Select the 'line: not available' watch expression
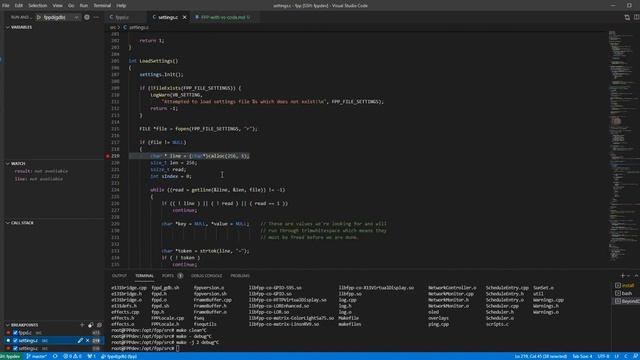This screenshot has width=640, height=360. click(x=39, y=179)
